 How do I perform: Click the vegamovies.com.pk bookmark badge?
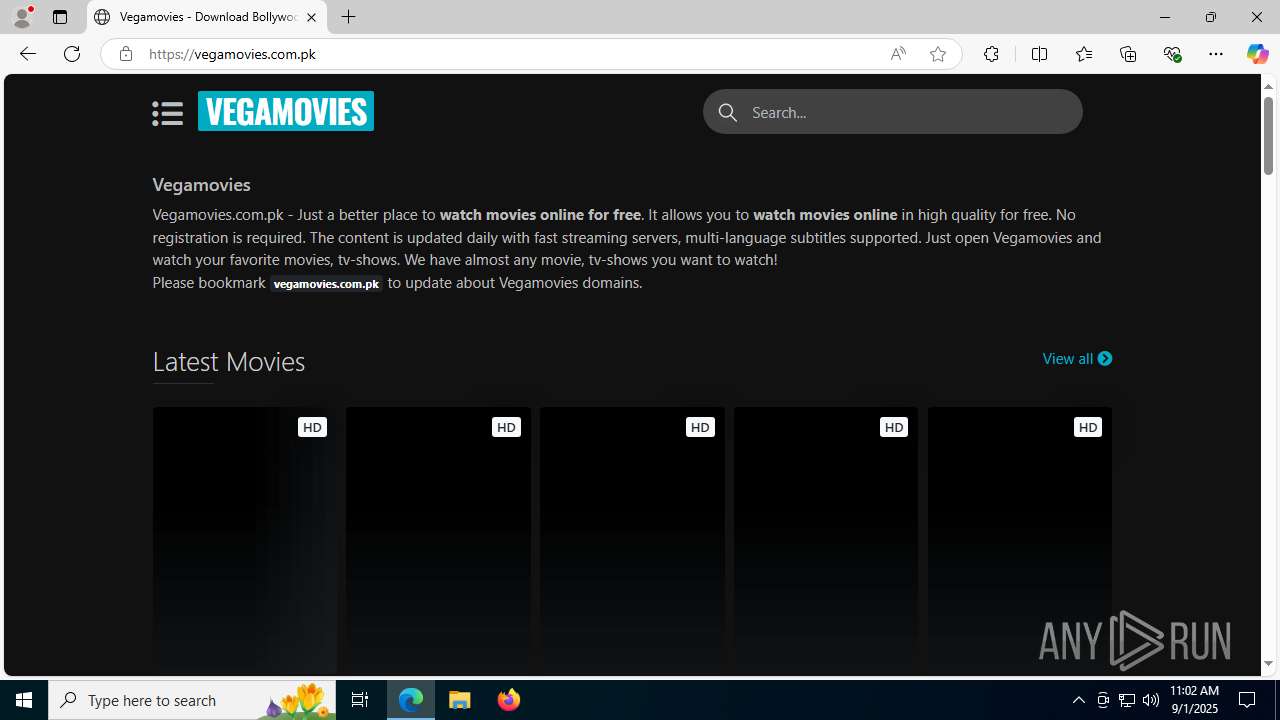(x=326, y=284)
